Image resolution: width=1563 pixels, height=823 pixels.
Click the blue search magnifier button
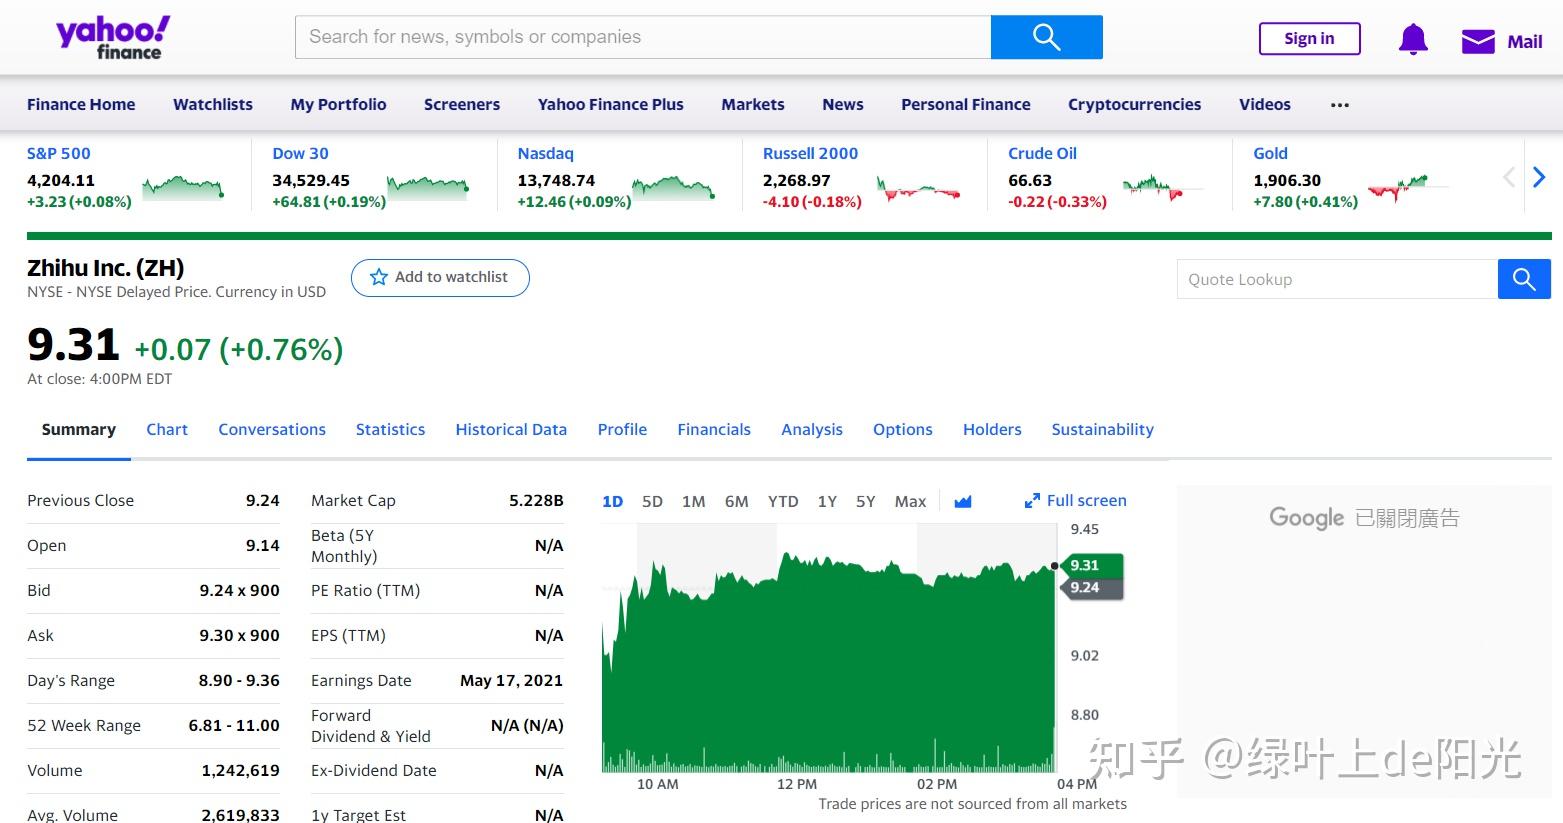tap(1046, 37)
